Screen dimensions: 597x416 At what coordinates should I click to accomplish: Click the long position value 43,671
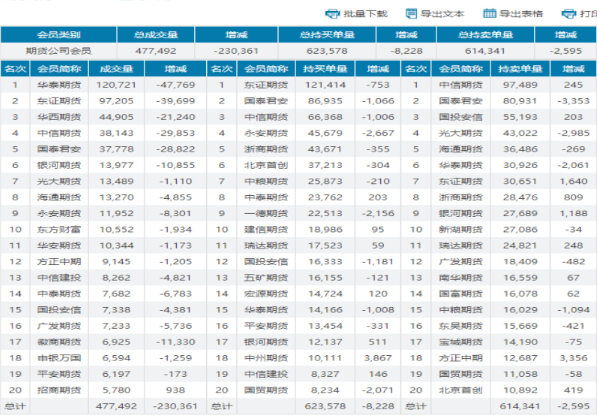[325, 149]
